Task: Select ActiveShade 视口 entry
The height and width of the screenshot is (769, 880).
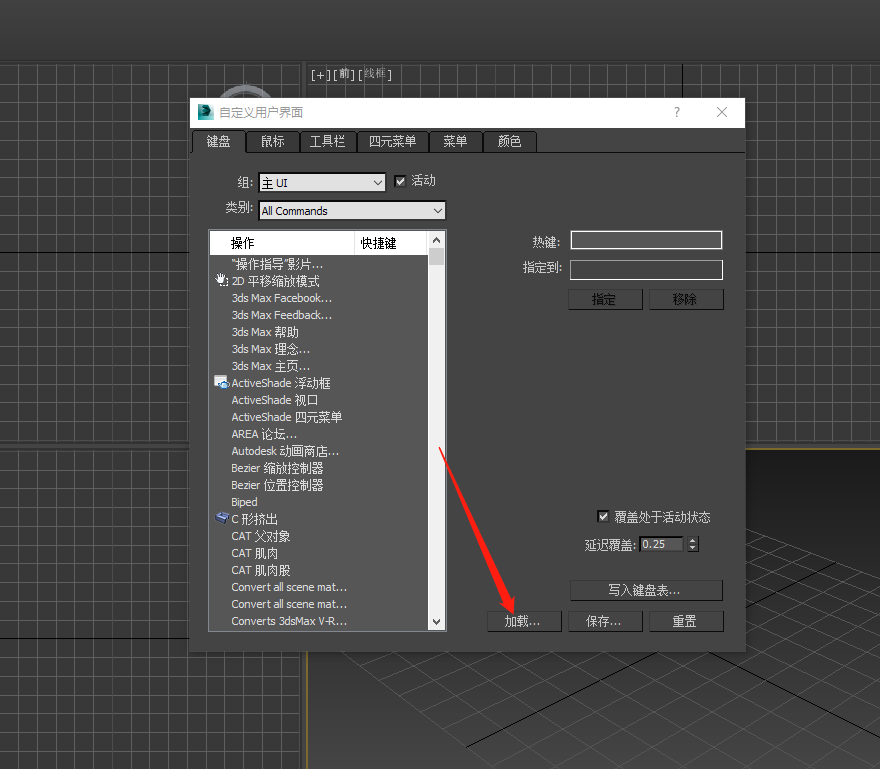Action: (274, 400)
